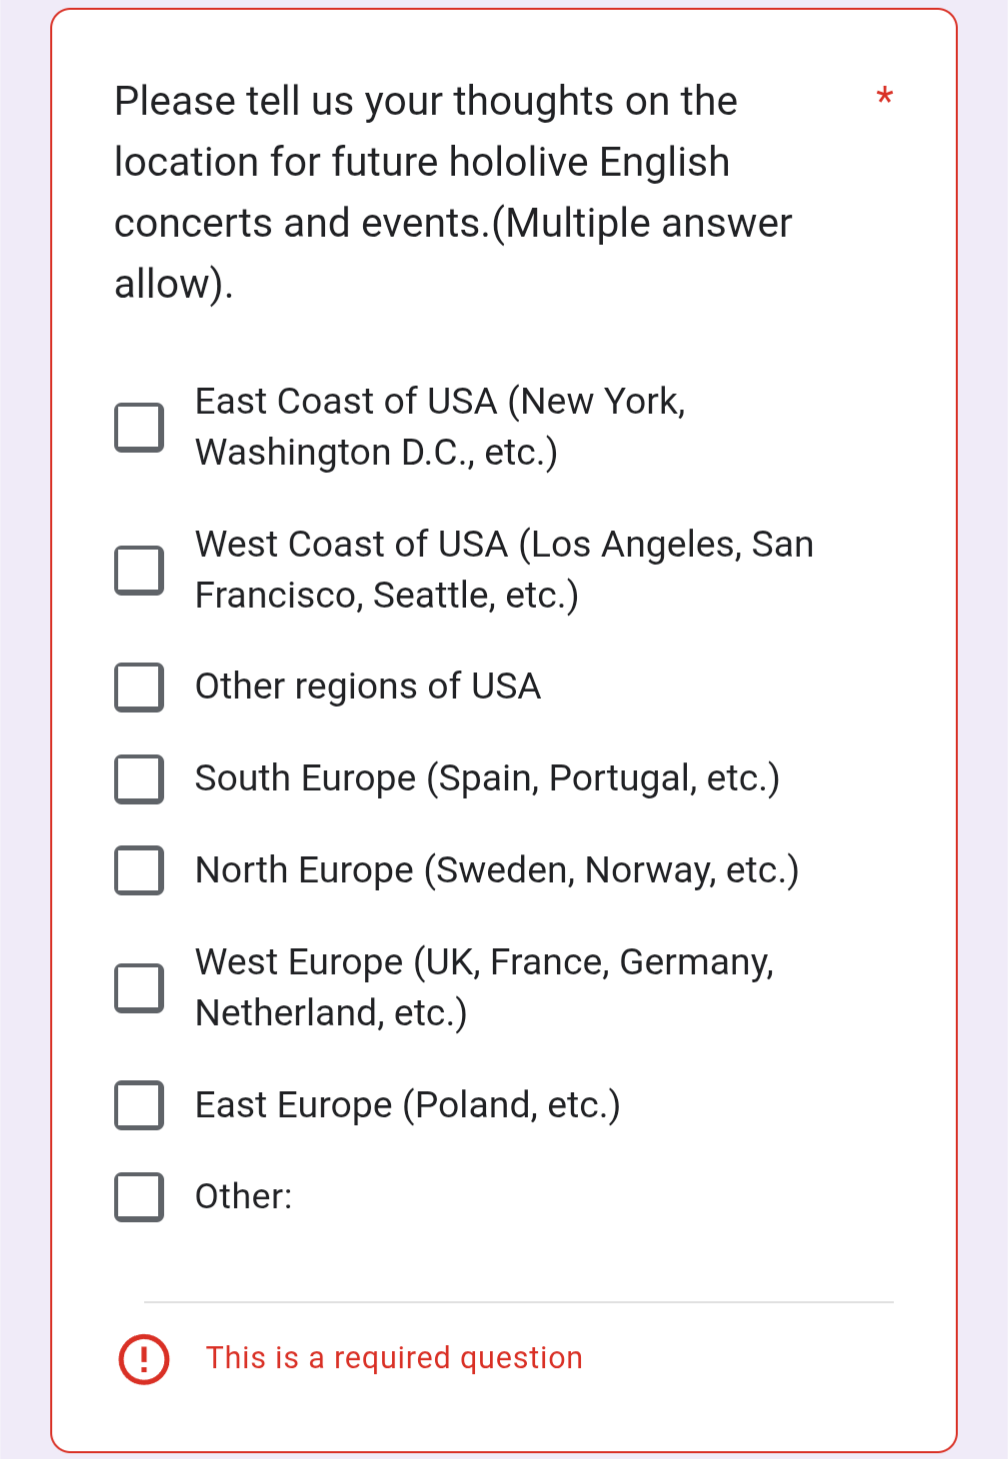
Task: Toggle the Other: checkbox
Action: (x=139, y=1197)
